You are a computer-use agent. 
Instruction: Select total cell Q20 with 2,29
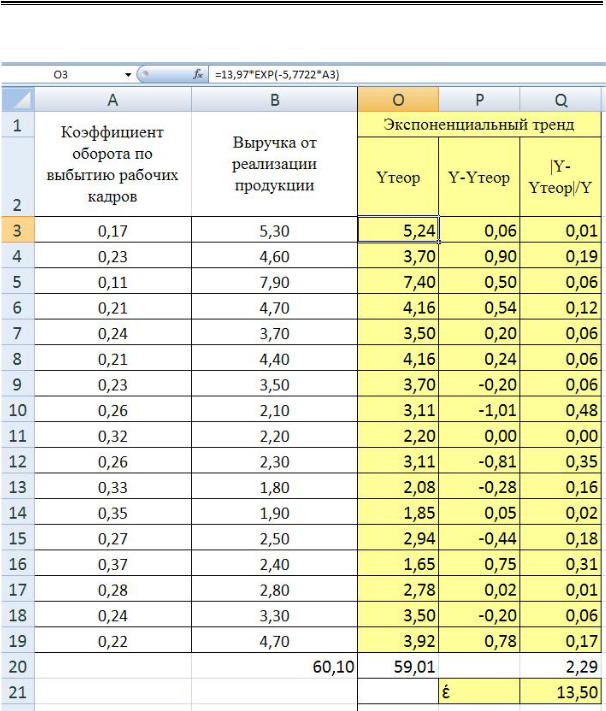pos(561,666)
